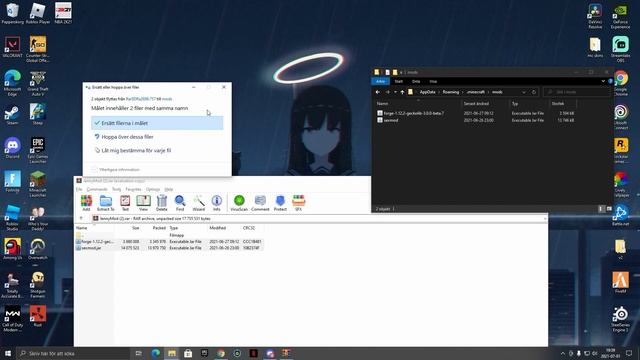This screenshot has width=640, height=360.
Task: Open the Favorites menu in WinRAR
Action: tap(133, 189)
